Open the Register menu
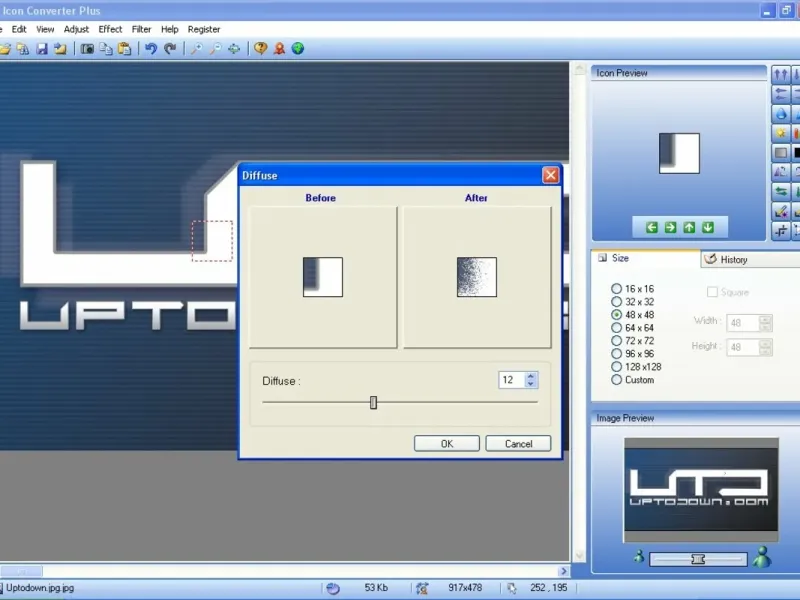 point(204,30)
